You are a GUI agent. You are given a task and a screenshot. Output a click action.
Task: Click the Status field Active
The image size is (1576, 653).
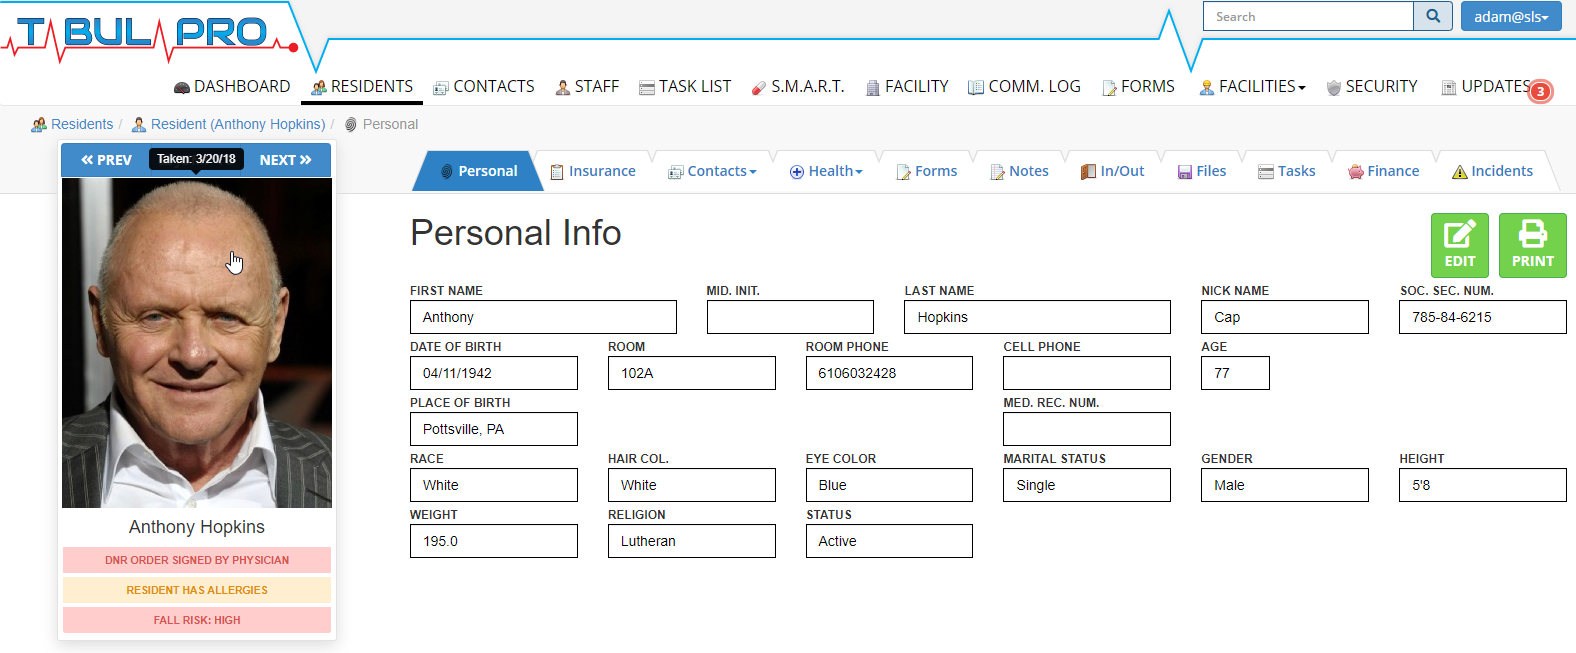click(x=889, y=541)
